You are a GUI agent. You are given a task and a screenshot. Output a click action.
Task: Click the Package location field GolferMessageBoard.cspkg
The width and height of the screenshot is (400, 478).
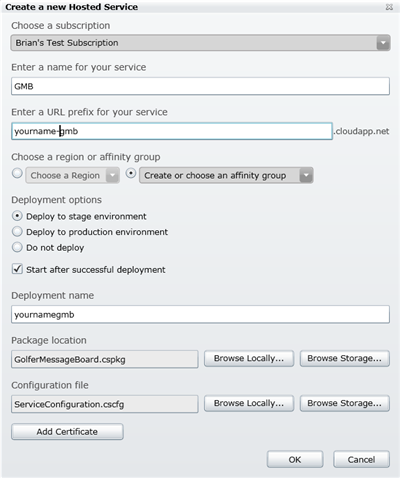105,359
